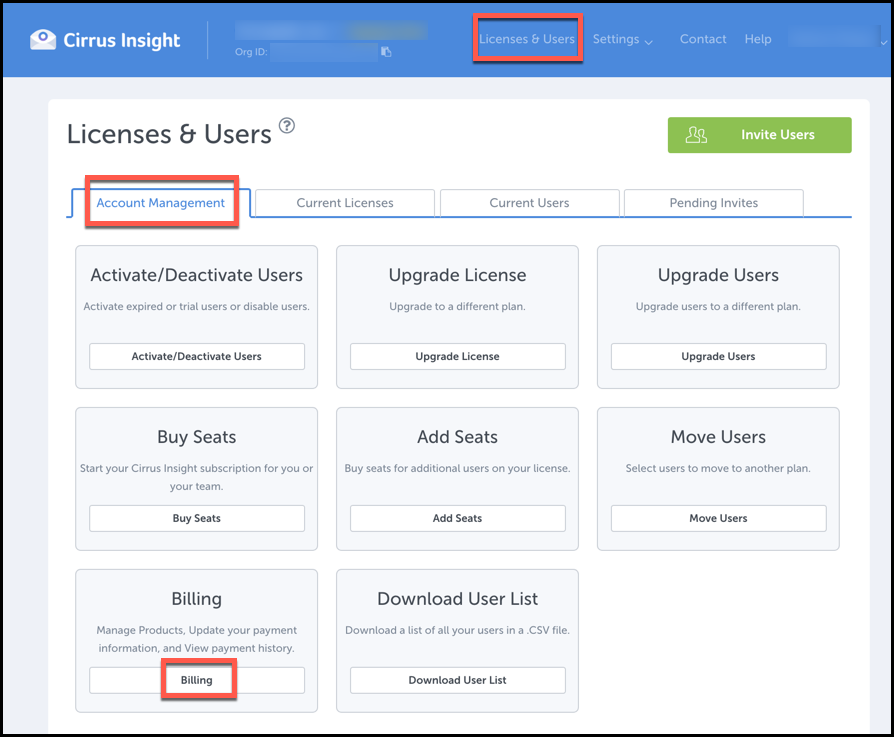Click 'Manage Products, Update your payment' description
Image resolution: width=894 pixels, height=737 pixels.
click(x=197, y=639)
